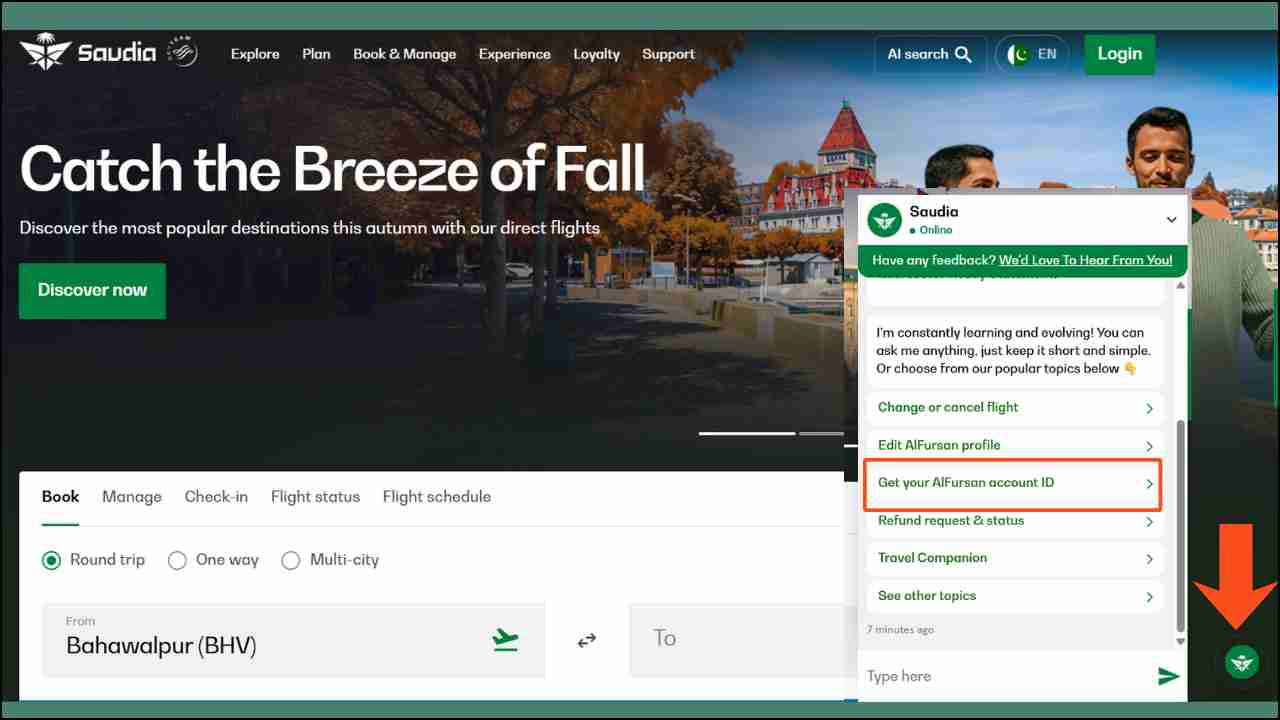Click the Saudia logo in header

click(88, 52)
